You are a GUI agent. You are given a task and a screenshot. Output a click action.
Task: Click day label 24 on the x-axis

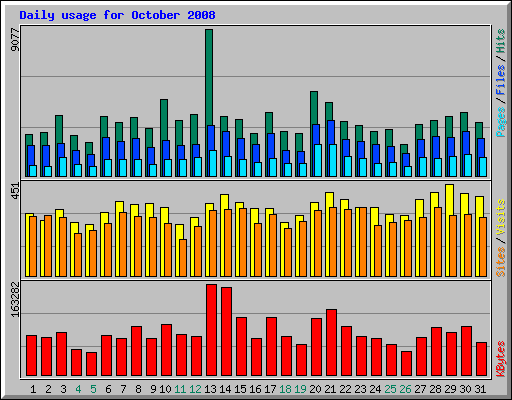pos(375,389)
